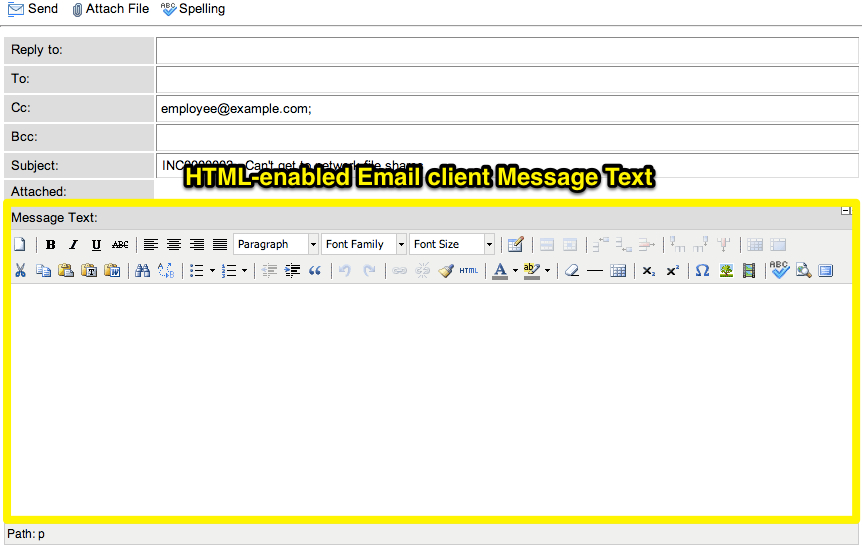
Task: Click the scissors cut icon
Action: (x=20, y=271)
